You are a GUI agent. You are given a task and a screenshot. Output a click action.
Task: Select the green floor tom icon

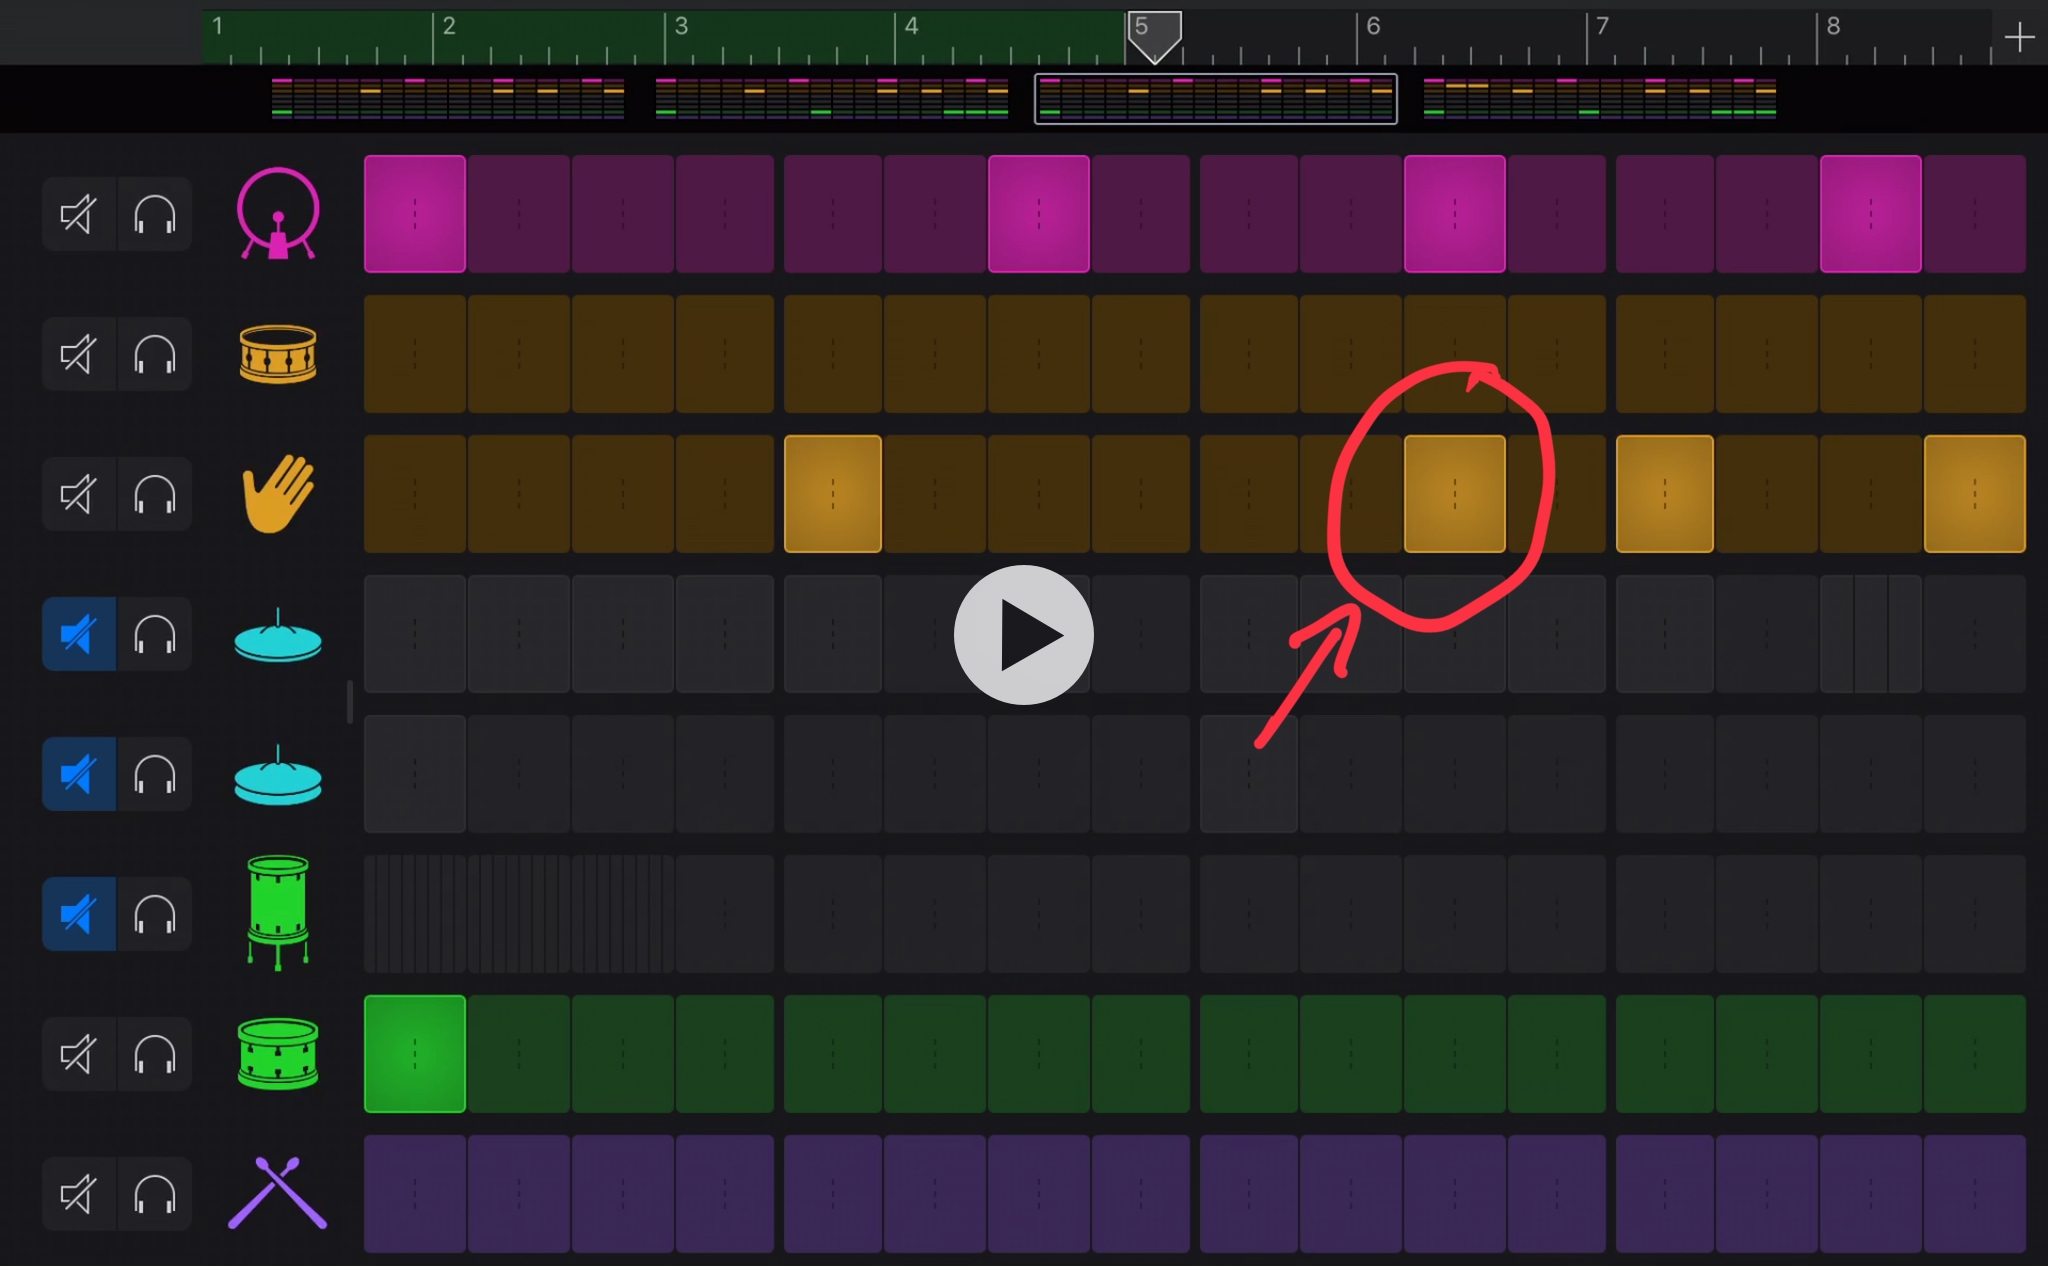[278, 912]
